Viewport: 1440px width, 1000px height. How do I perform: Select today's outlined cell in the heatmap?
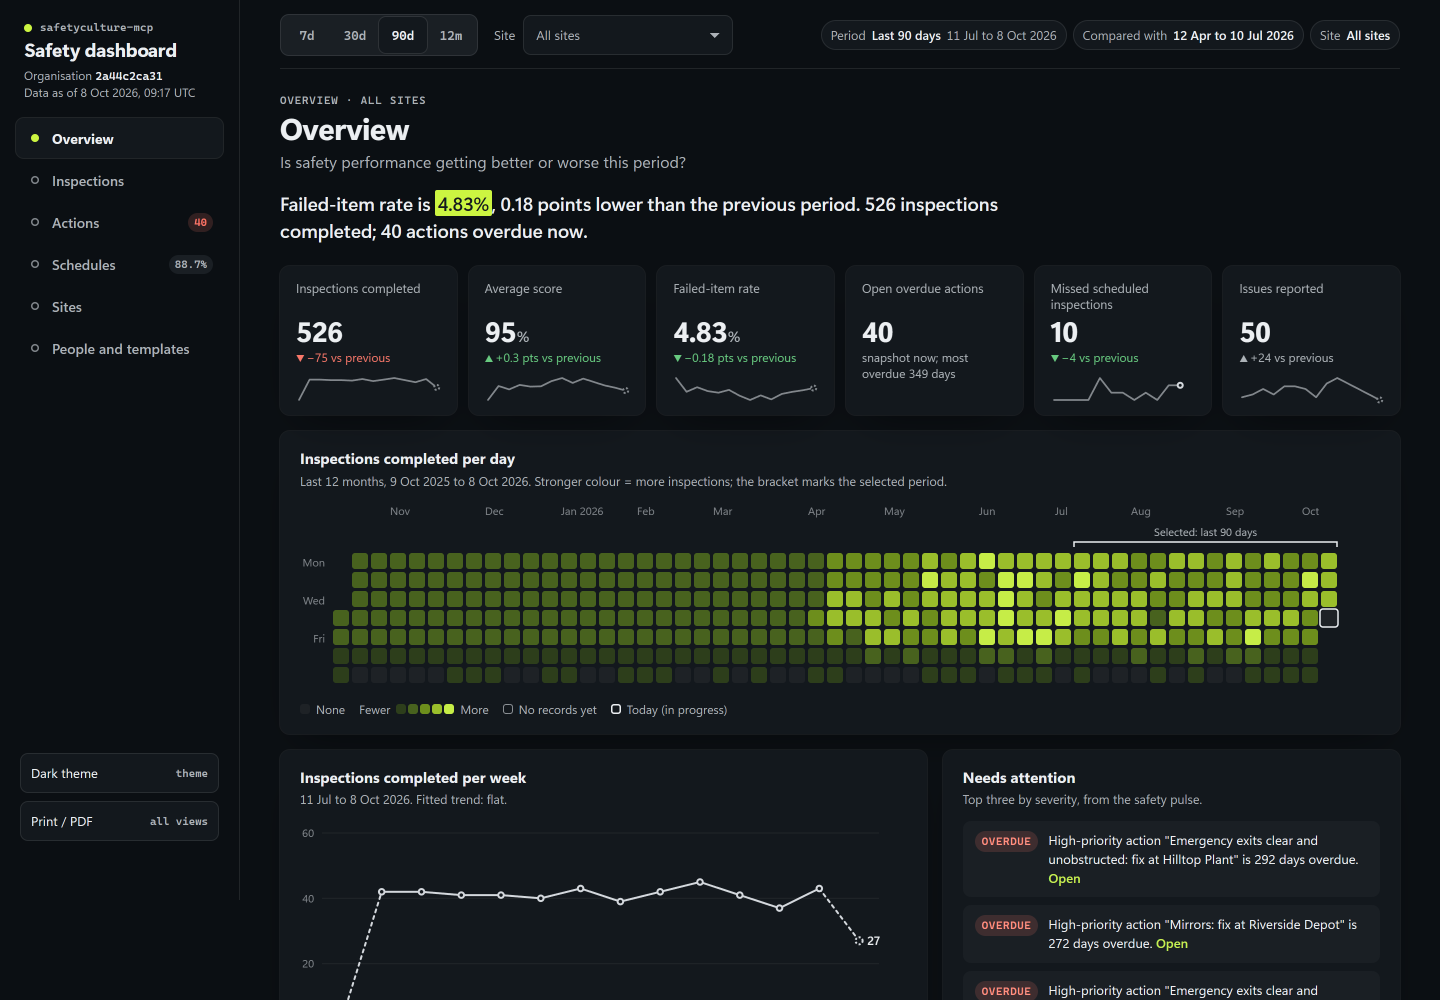tap(1329, 618)
